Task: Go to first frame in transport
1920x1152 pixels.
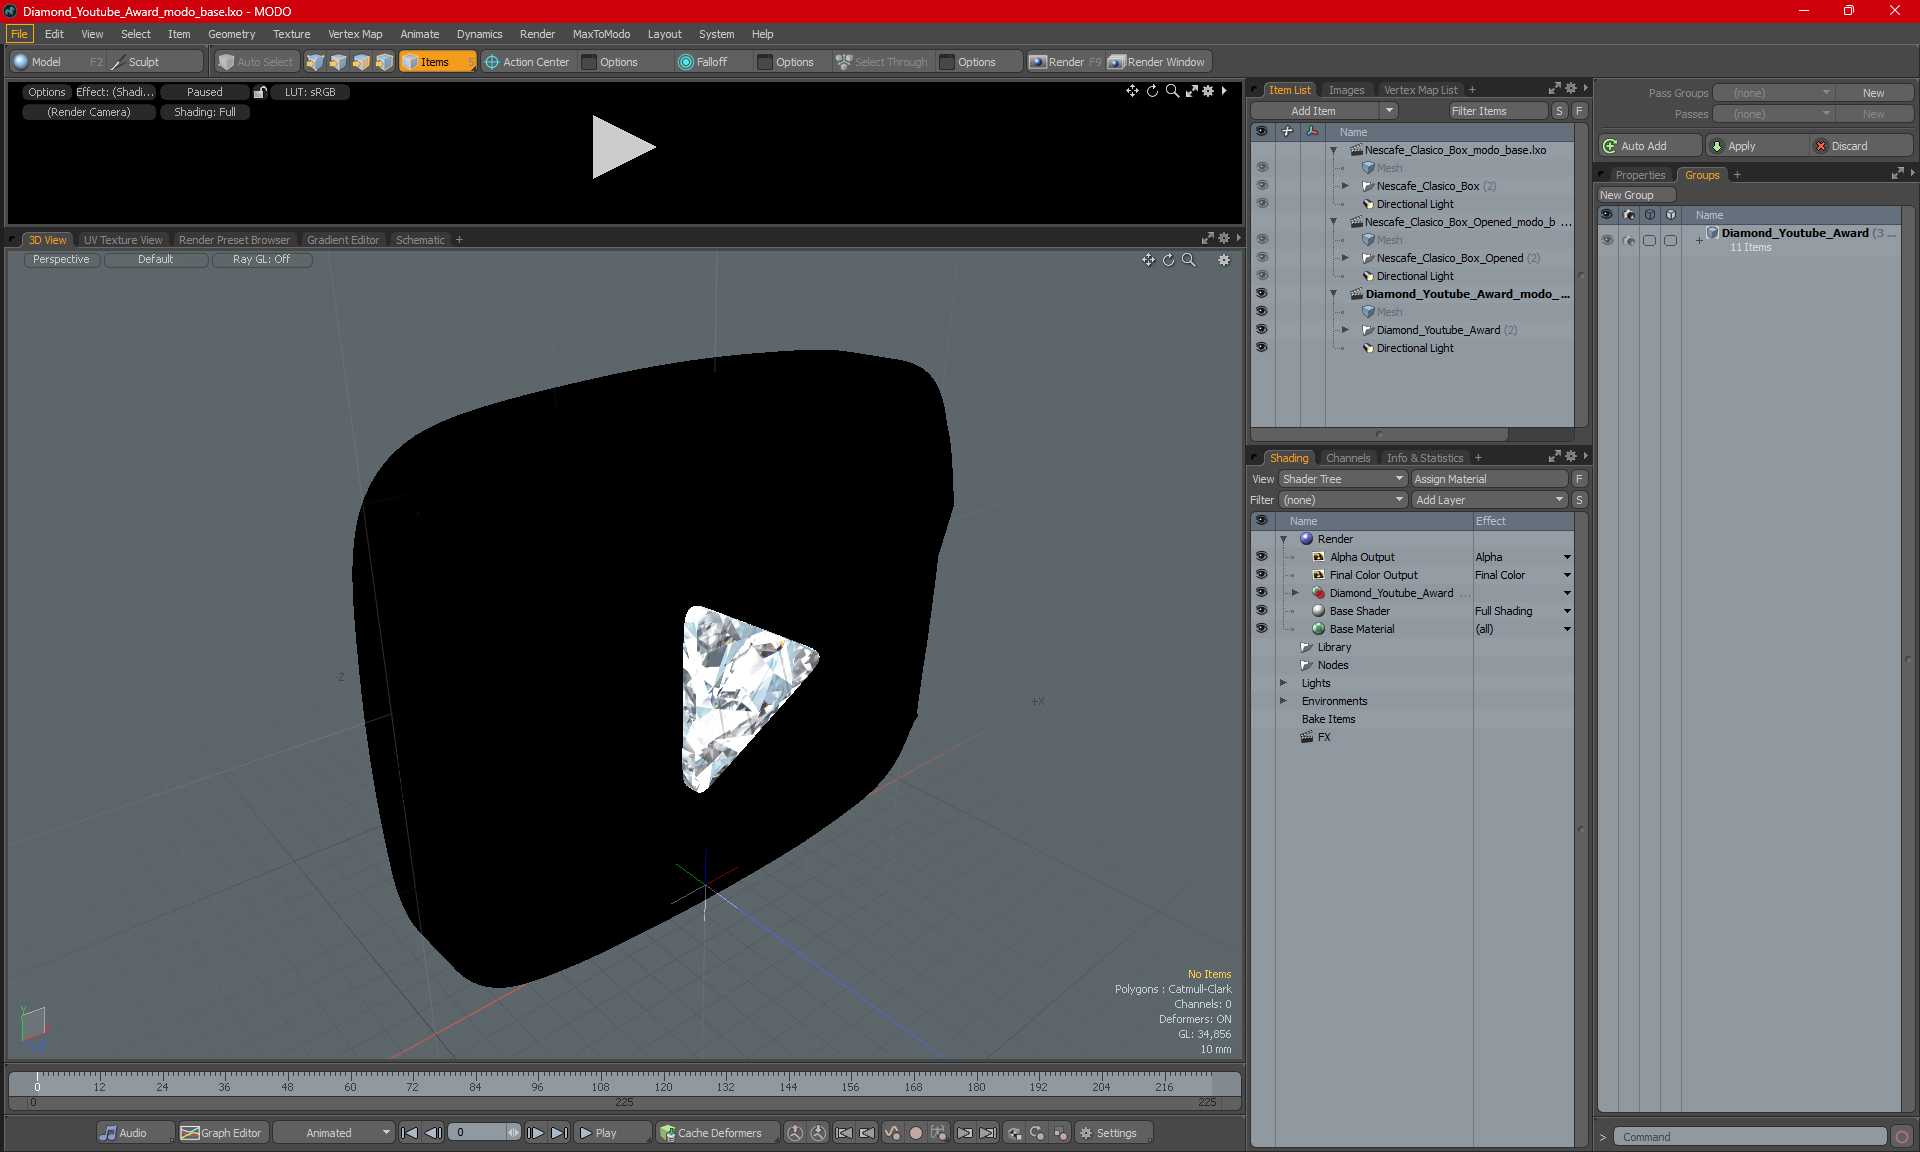Action: pyautogui.click(x=409, y=1133)
